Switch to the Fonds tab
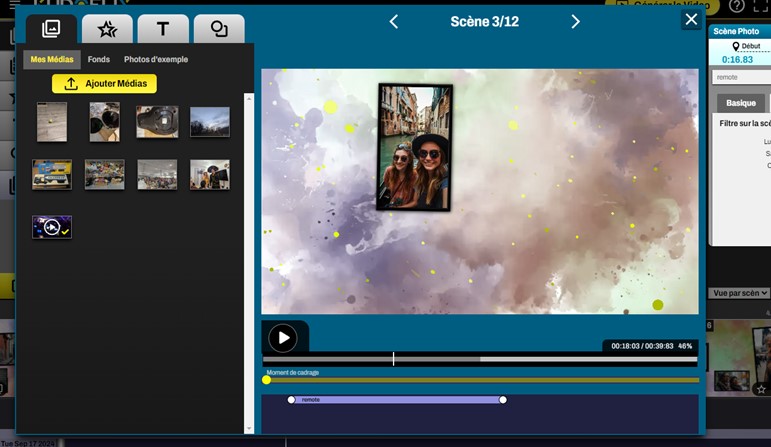 pos(99,59)
